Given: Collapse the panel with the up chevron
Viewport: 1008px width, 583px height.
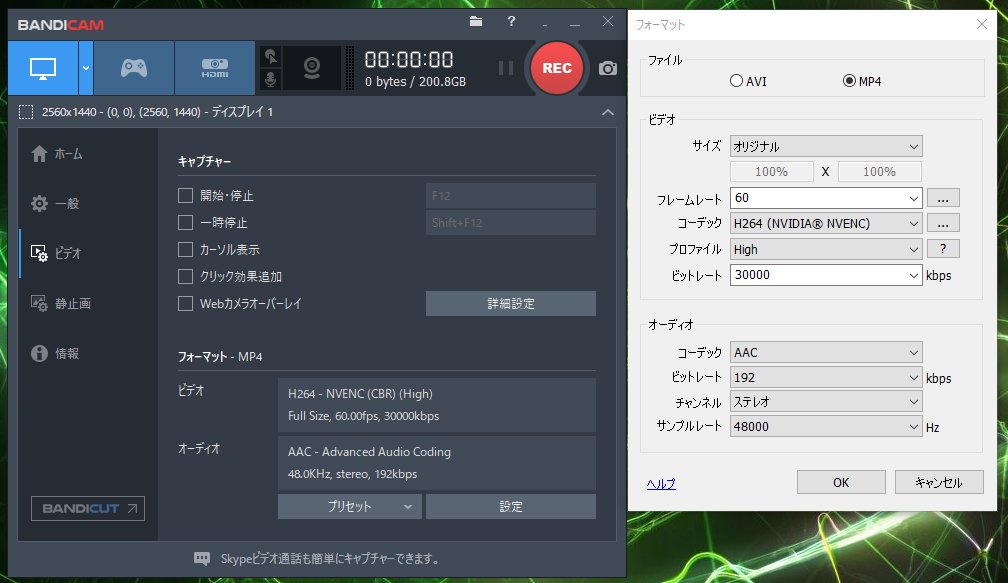Looking at the screenshot, I should click(608, 112).
